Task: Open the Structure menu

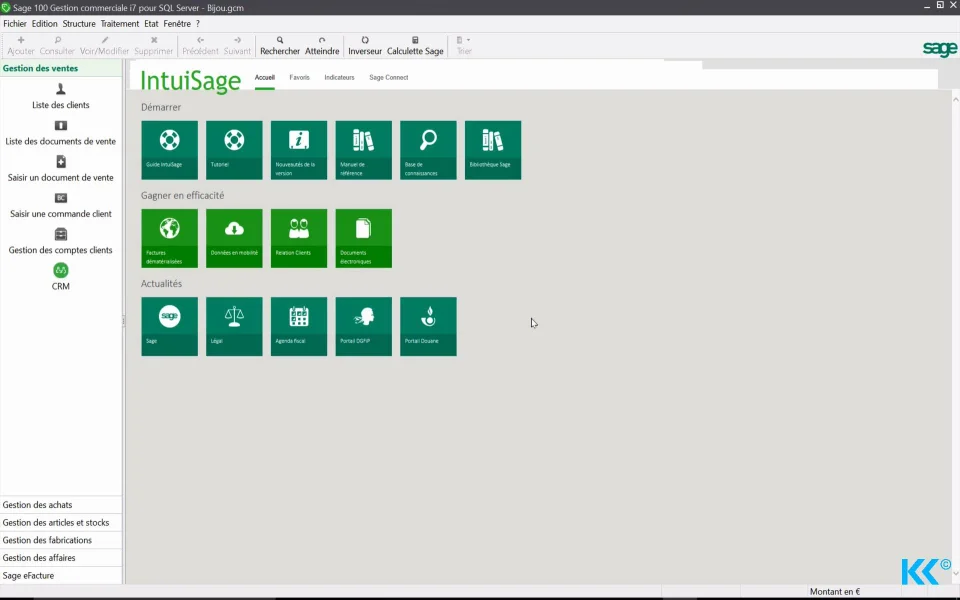Action: 79,24
